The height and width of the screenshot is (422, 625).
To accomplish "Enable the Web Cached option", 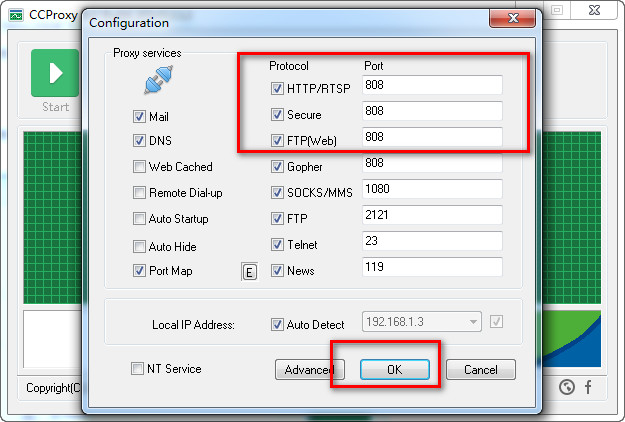I will point(139,166).
